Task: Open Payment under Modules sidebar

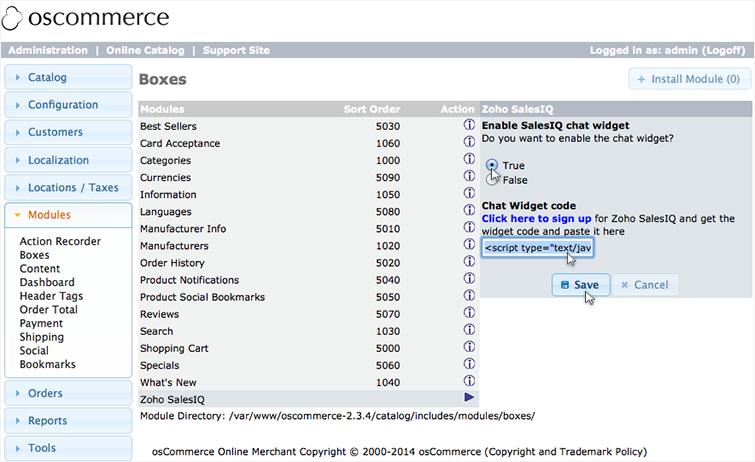Action: coord(41,323)
